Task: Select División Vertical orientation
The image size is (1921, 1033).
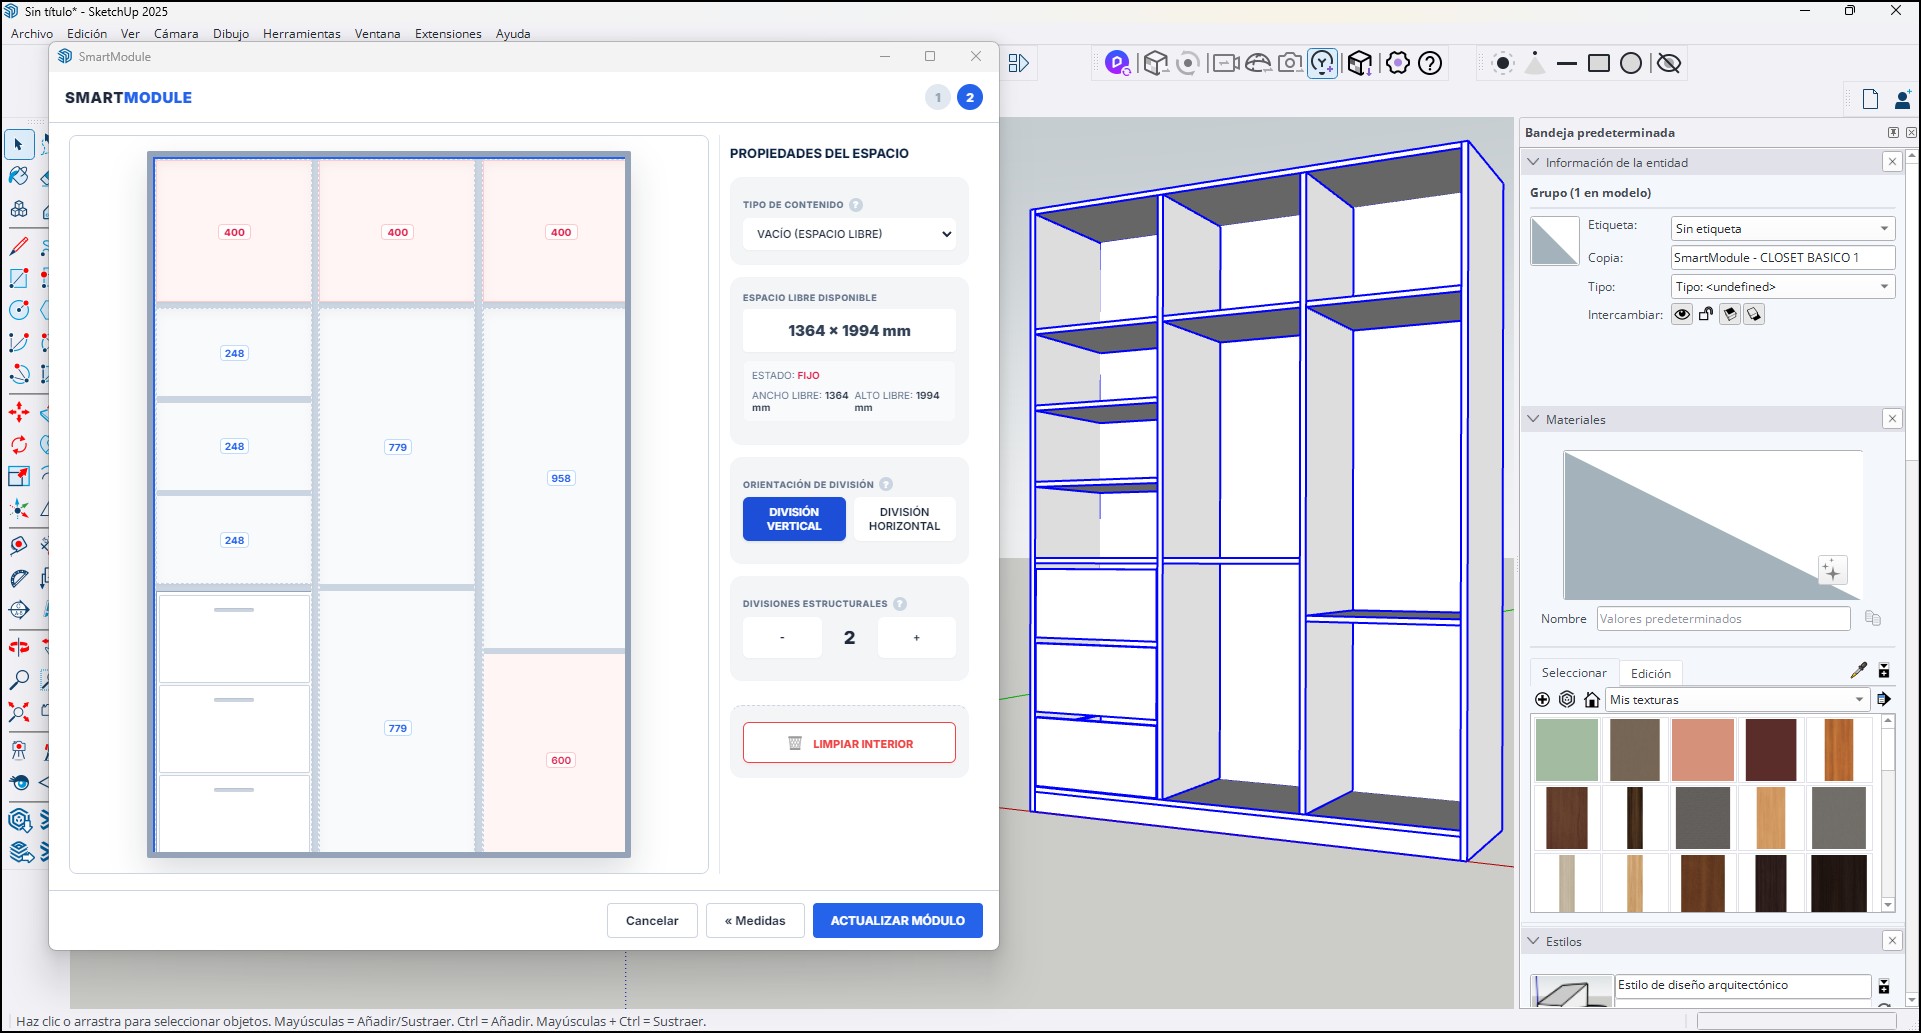Action: click(794, 519)
